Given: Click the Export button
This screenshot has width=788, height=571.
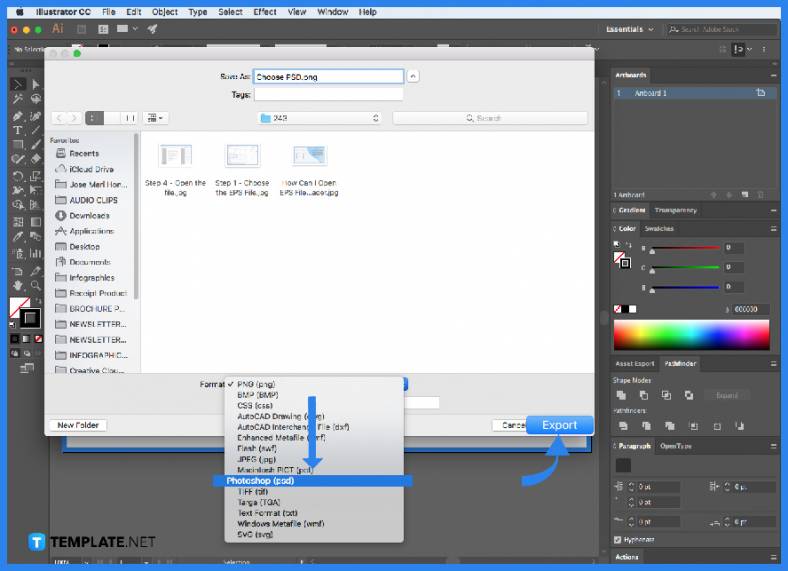Looking at the screenshot, I should point(559,425).
